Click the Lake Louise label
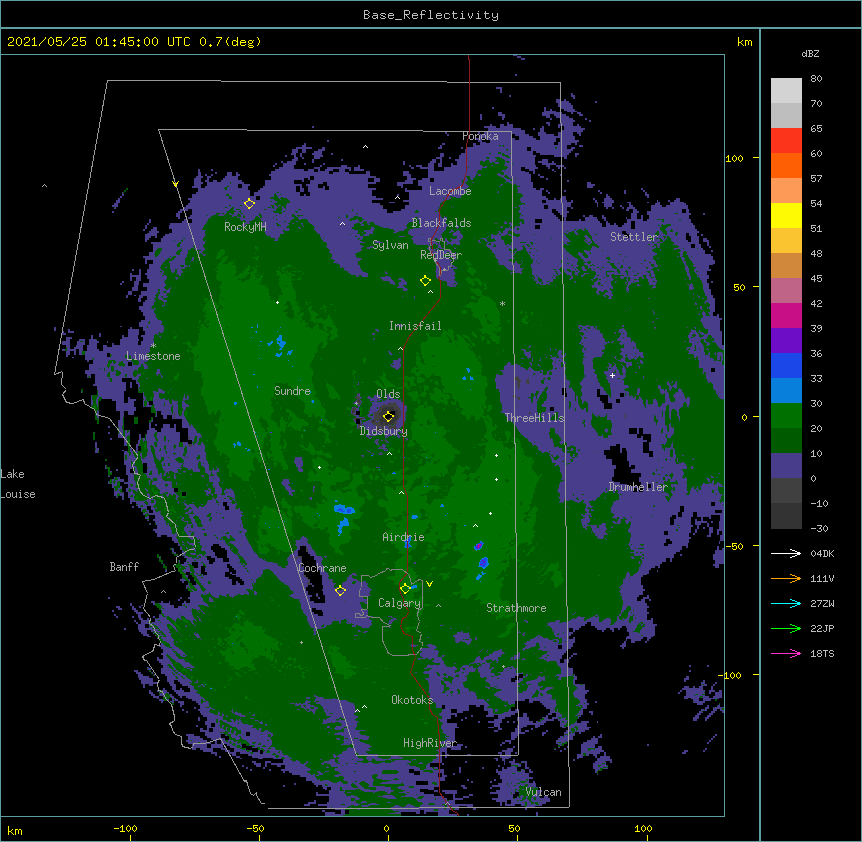Viewport: 862px width, 842px height. click(x=18, y=484)
